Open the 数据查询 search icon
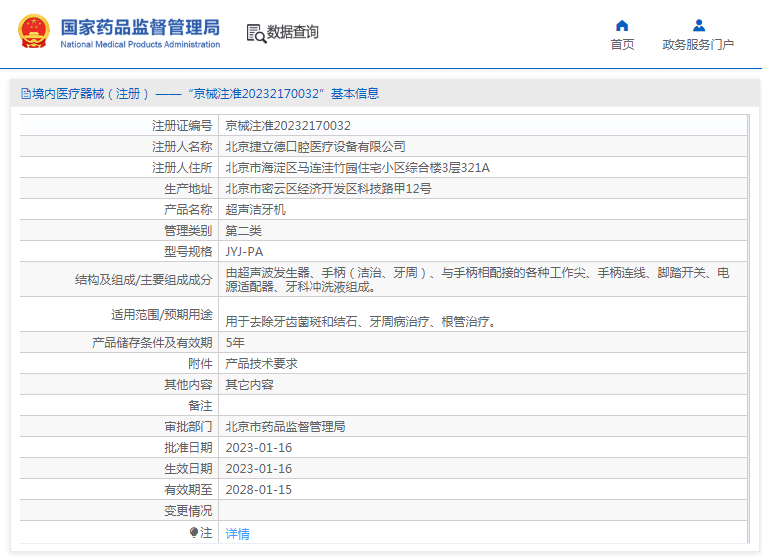Image resolution: width=762 pixels, height=557 pixels. point(256,33)
